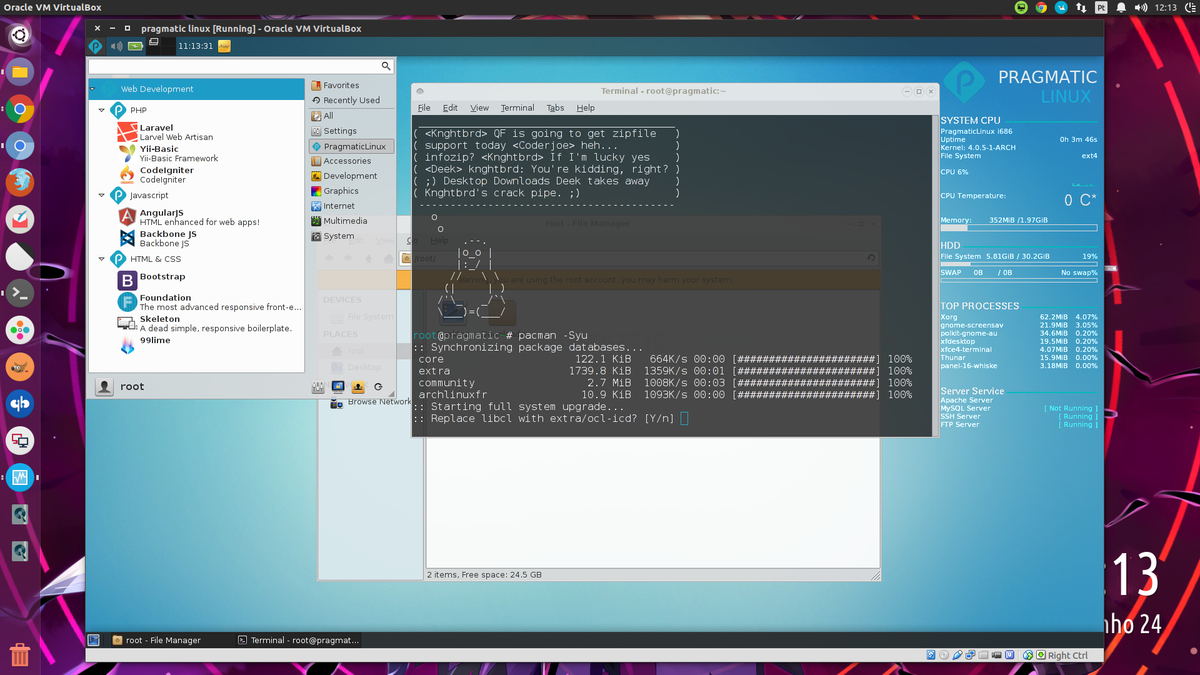This screenshot has height=675, width=1200.
Task: Launch the Yii-Basic Framework entry
Action: [x=168, y=153]
